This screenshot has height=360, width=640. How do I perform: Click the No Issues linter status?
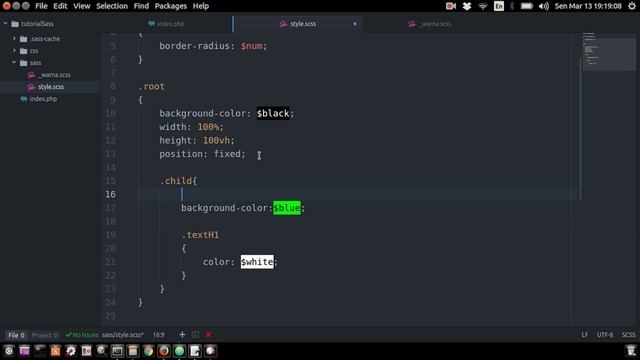pos(82,335)
